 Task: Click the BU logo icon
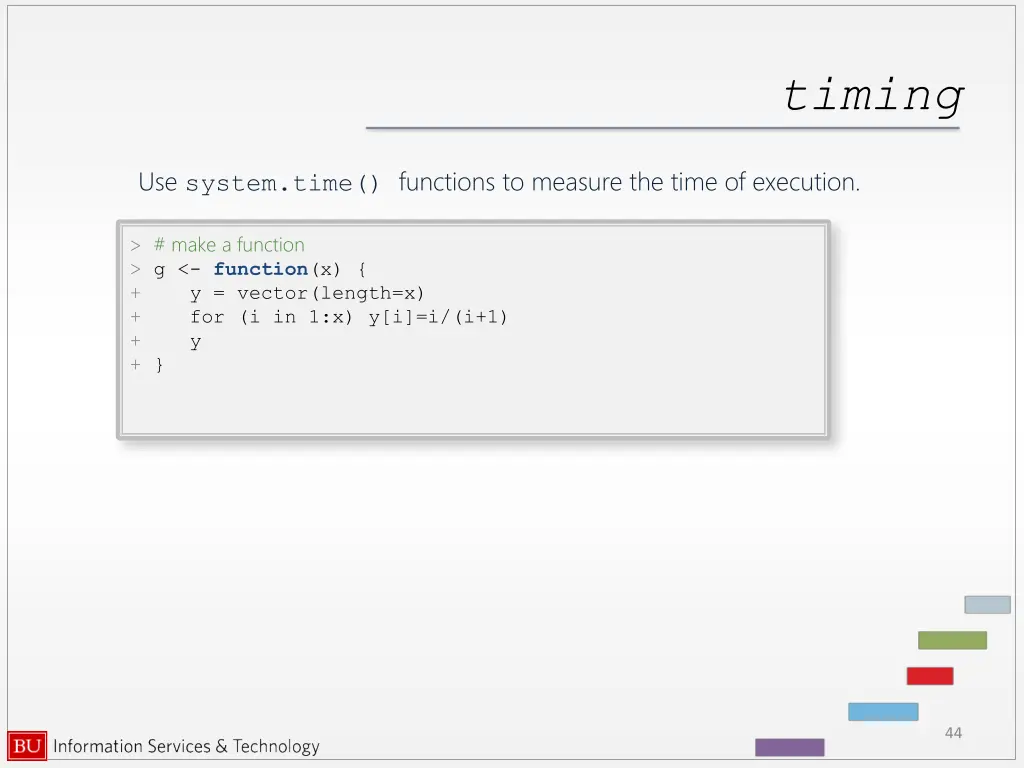[27, 746]
